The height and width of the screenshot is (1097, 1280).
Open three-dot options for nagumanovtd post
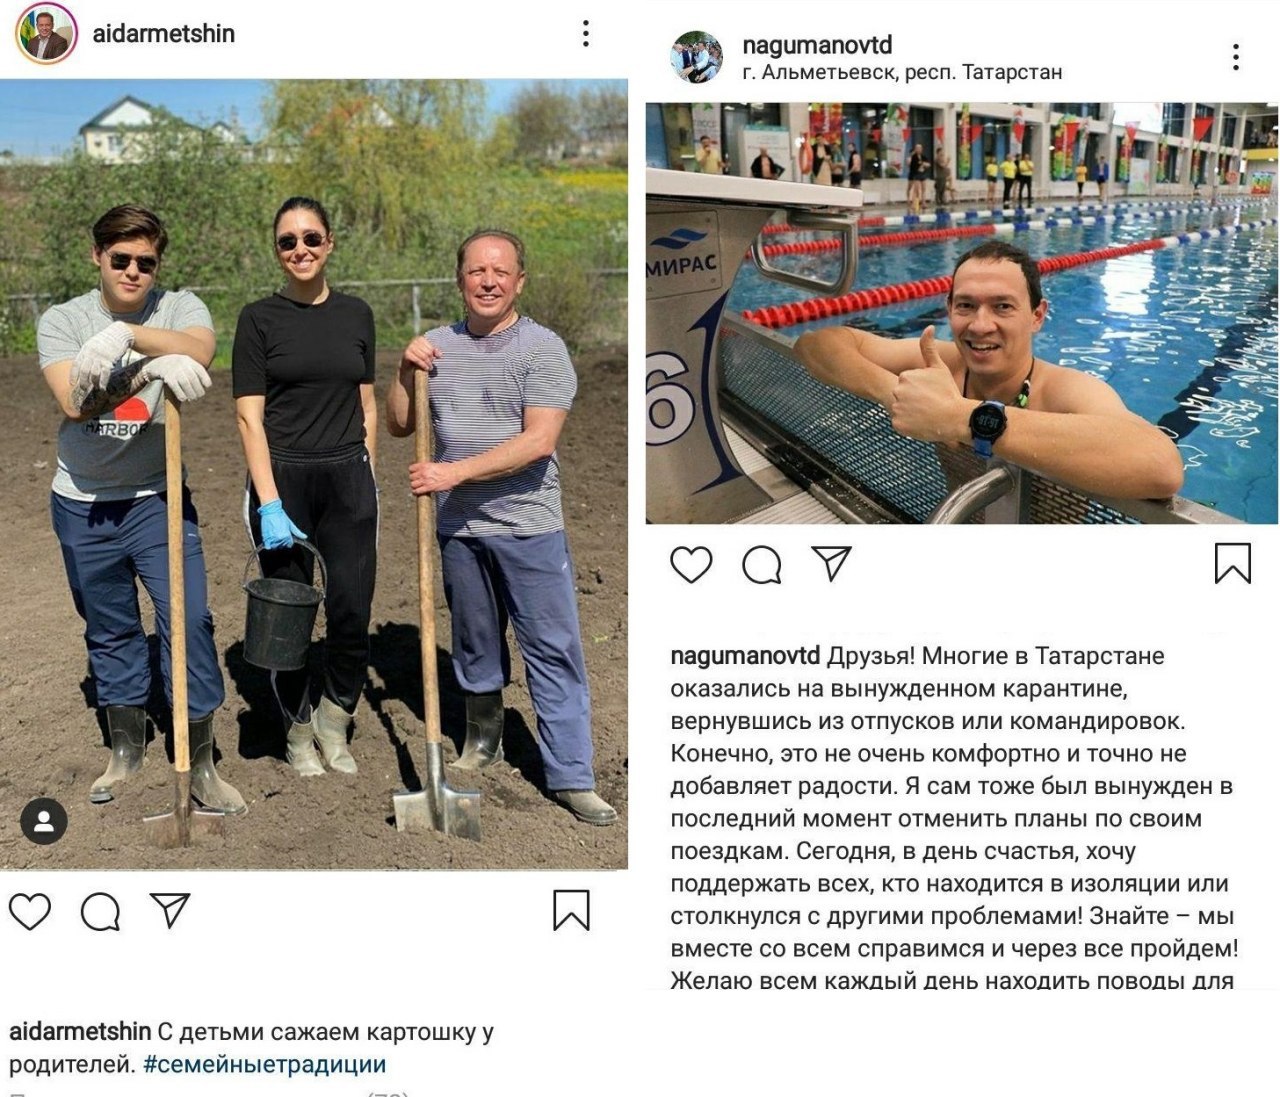coord(1237,57)
